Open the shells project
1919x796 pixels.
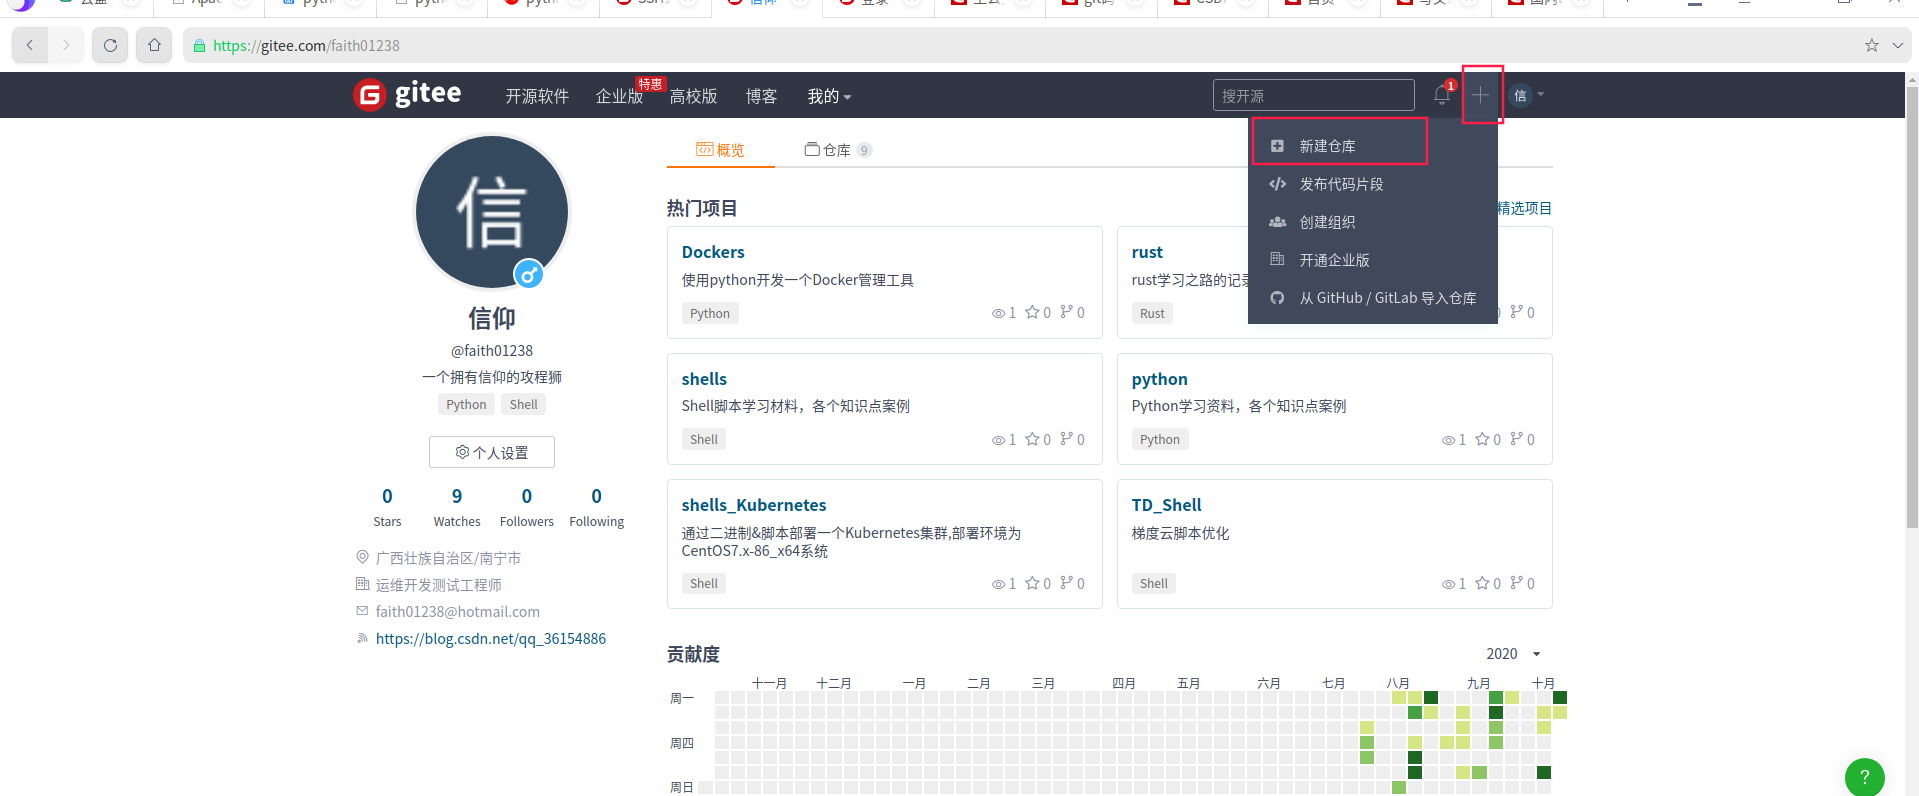click(704, 379)
